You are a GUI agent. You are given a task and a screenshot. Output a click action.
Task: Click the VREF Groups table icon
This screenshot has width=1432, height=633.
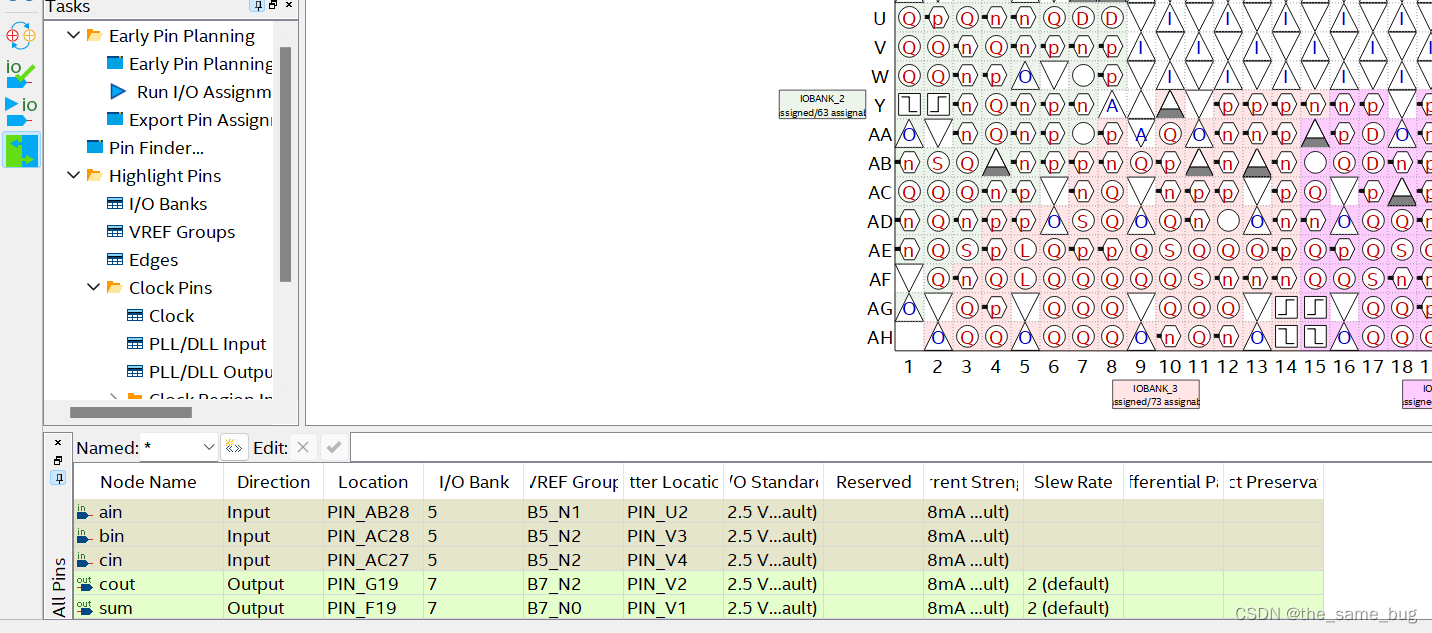click(x=115, y=231)
